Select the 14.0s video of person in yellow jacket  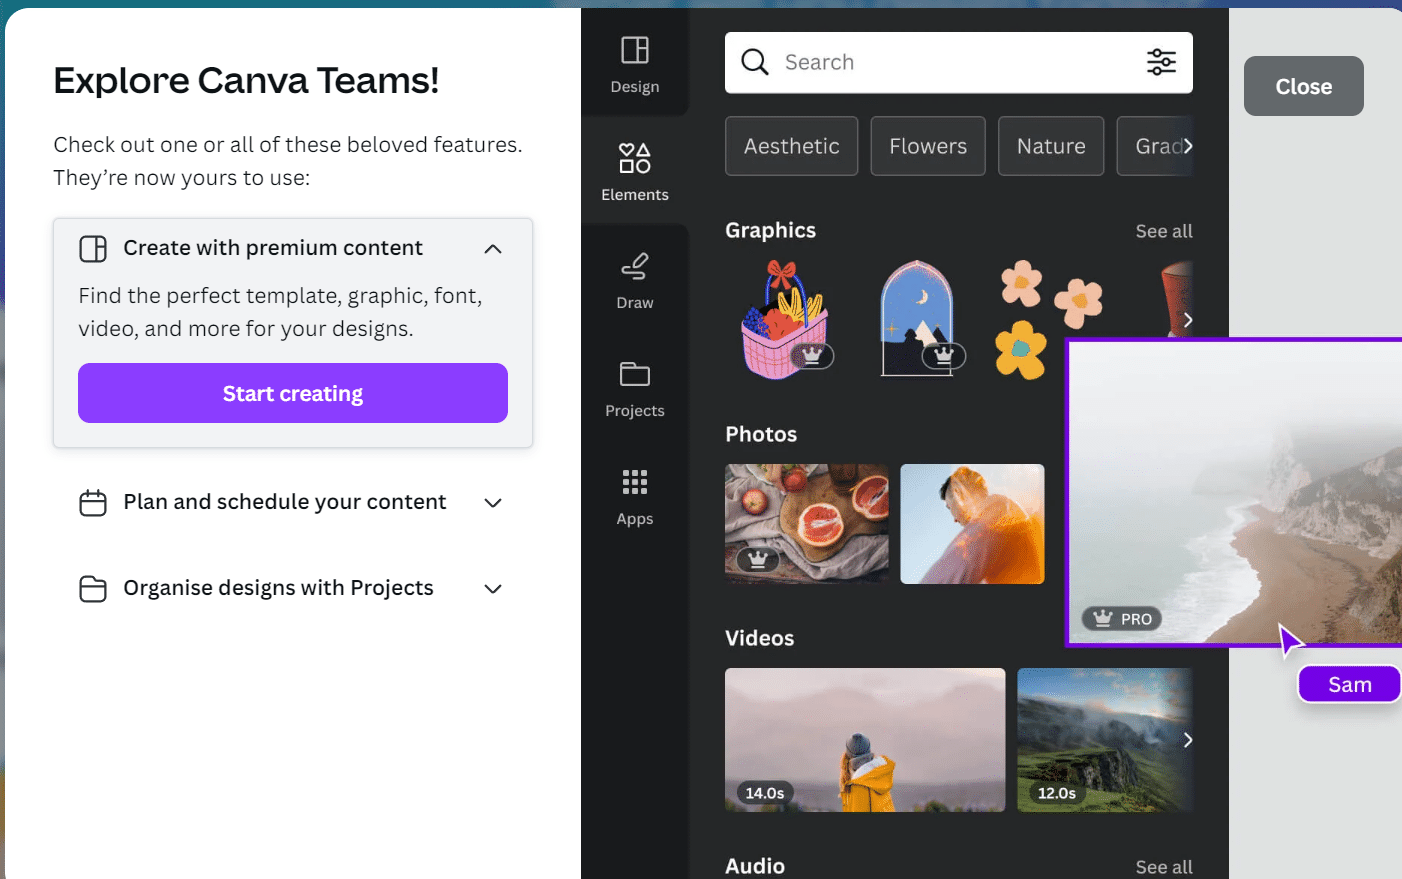(865, 740)
